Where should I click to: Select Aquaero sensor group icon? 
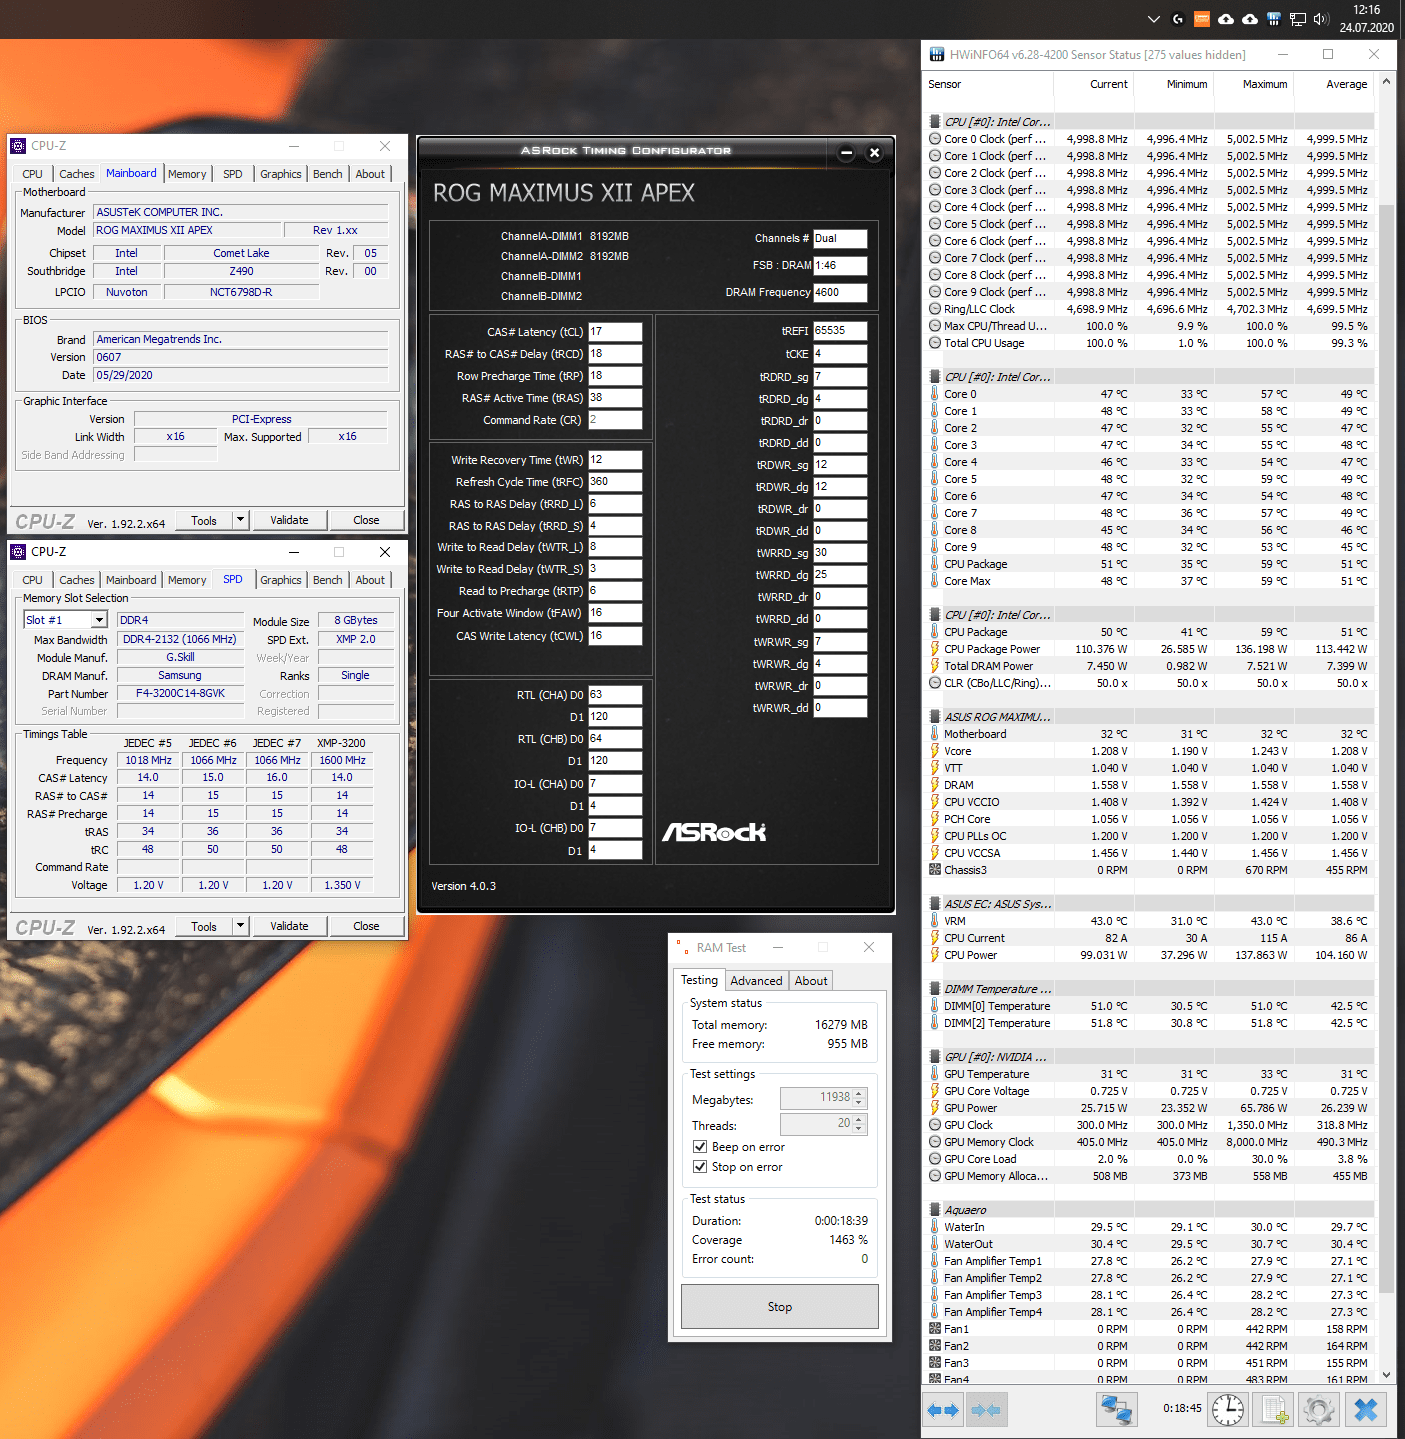935,1210
